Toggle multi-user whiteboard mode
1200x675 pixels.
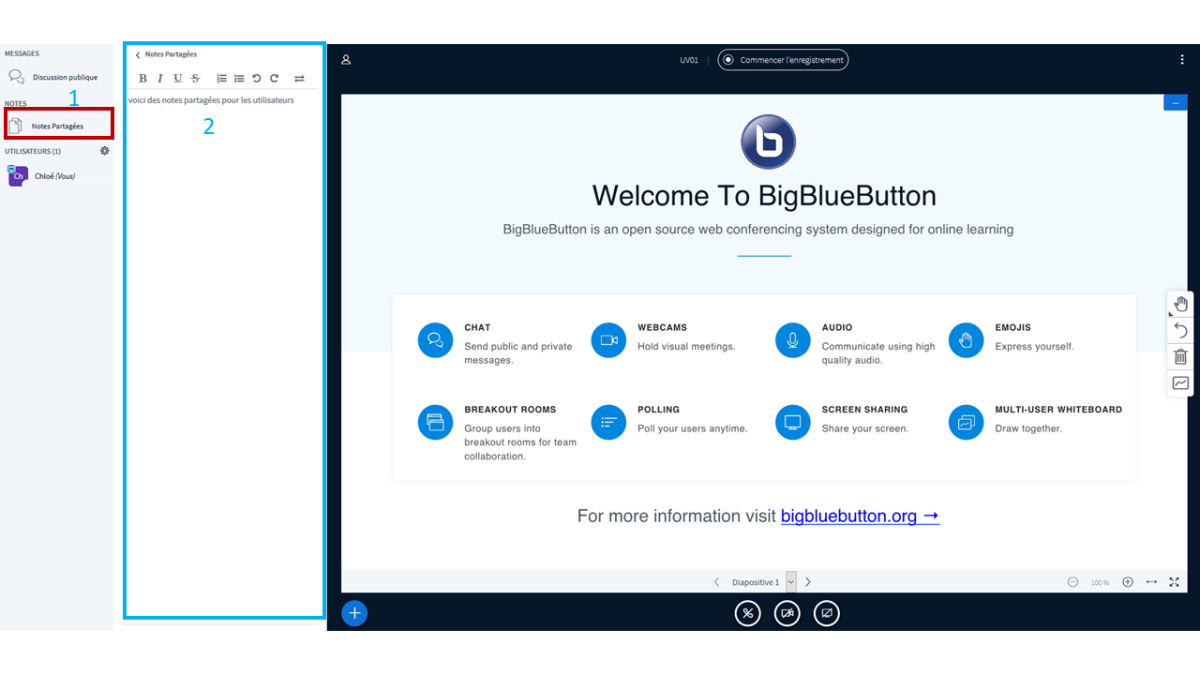(x=1181, y=383)
